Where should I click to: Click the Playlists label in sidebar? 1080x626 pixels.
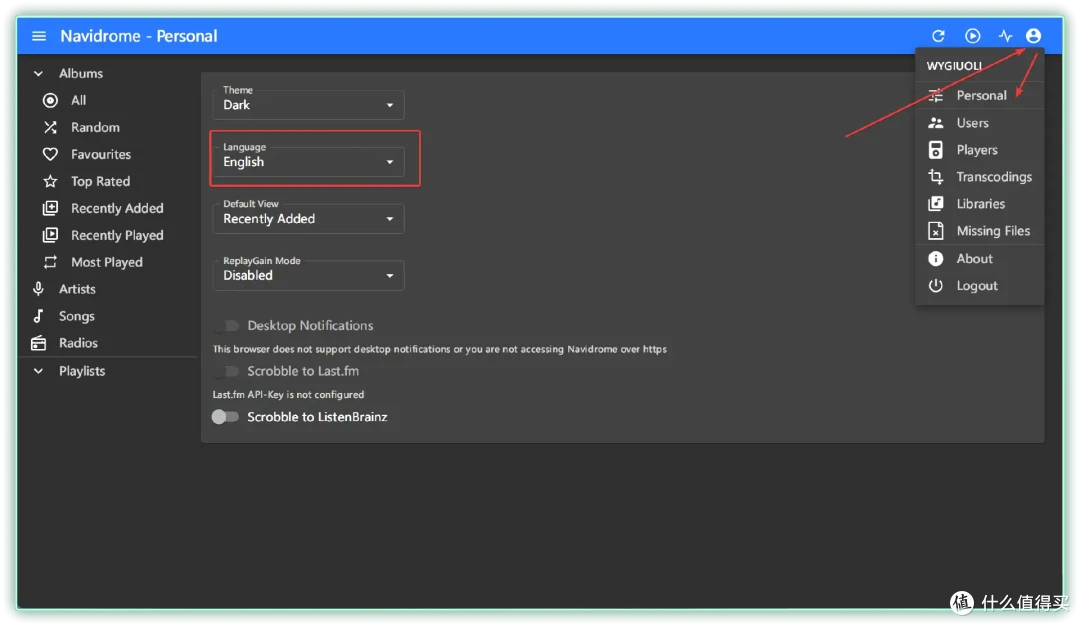click(82, 371)
